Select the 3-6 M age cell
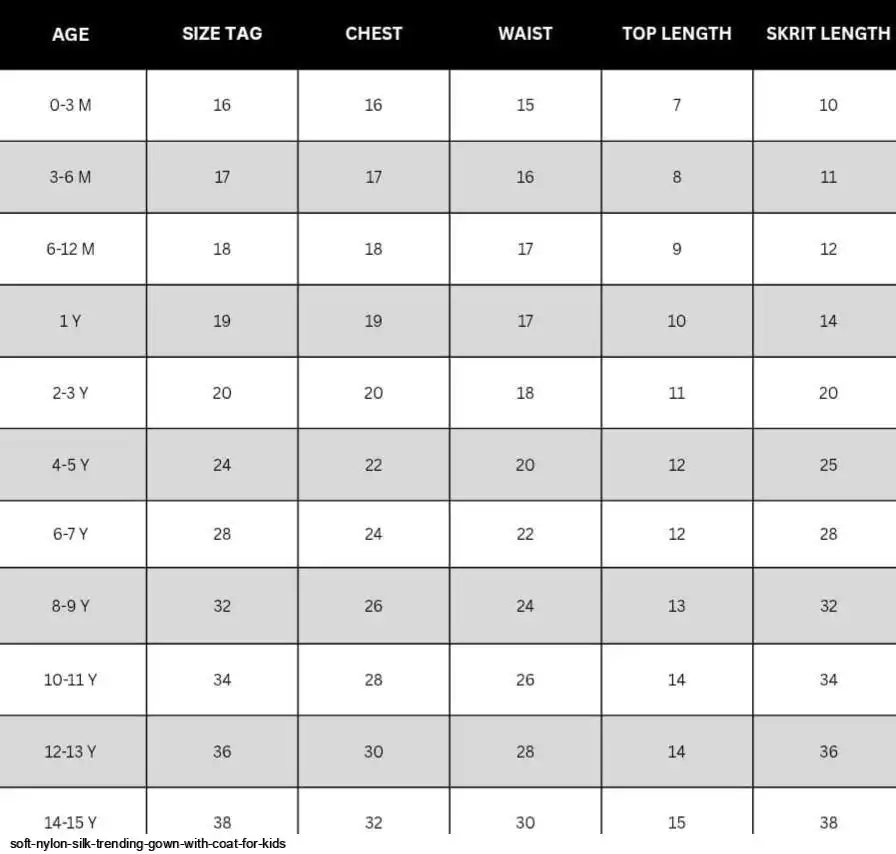 pos(70,177)
